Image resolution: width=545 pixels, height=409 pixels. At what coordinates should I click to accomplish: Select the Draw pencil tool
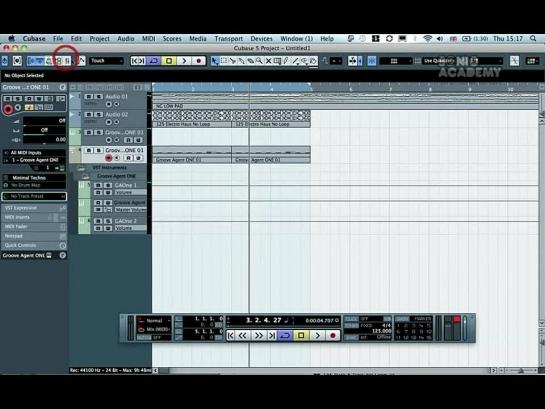[286, 61]
